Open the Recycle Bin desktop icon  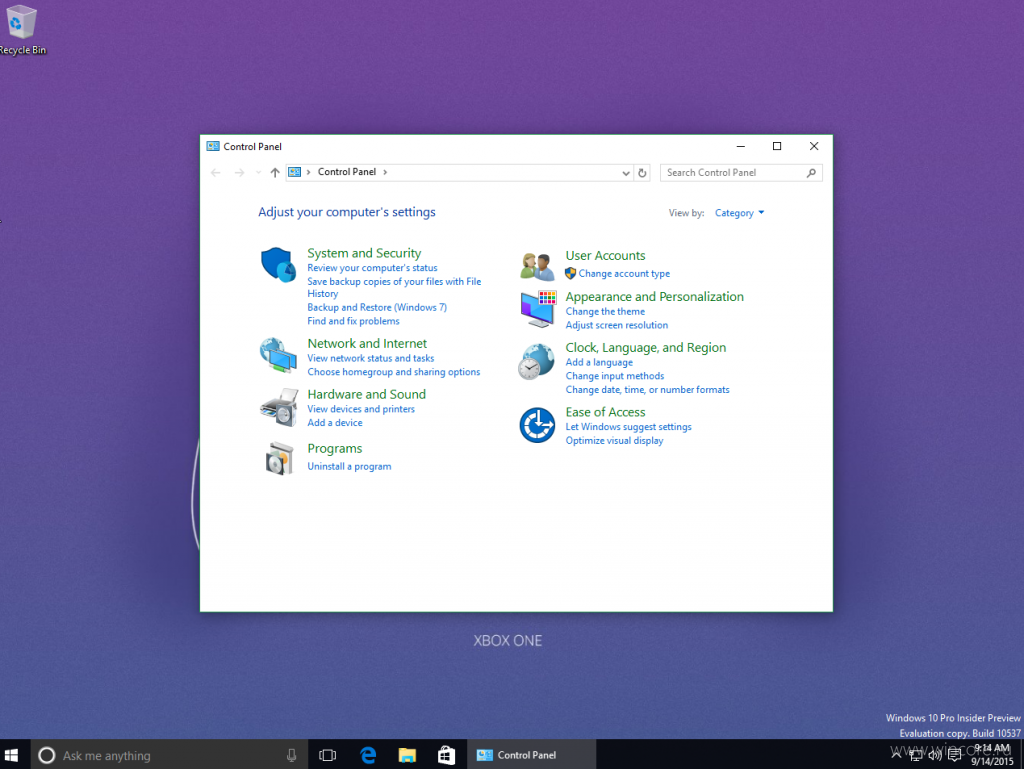coord(22,30)
